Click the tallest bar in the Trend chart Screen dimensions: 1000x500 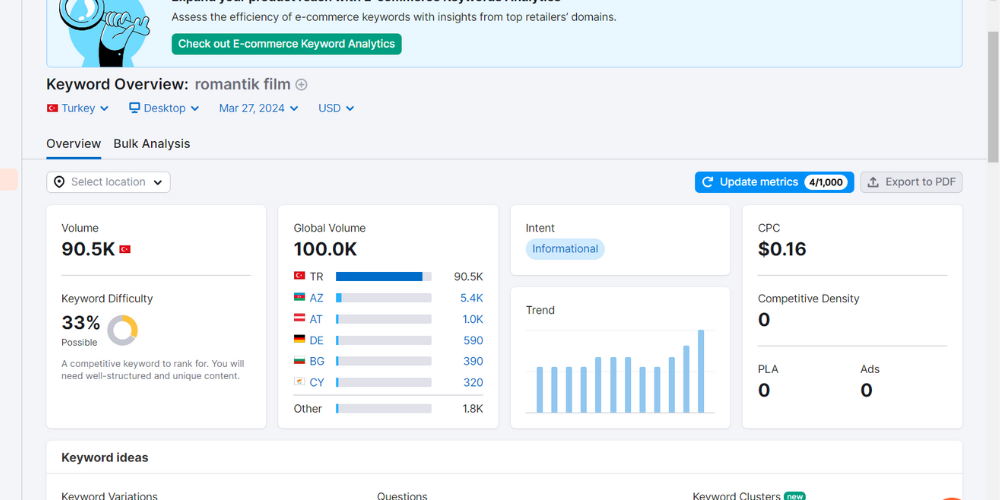click(701, 371)
